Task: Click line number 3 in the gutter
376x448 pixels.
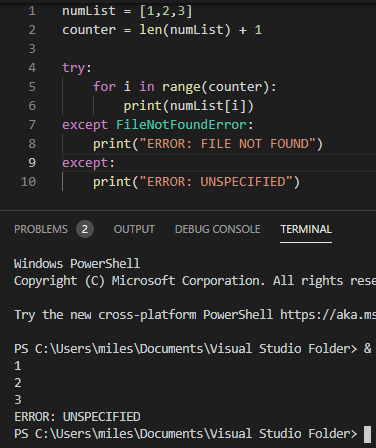Action: coord(32,49)
